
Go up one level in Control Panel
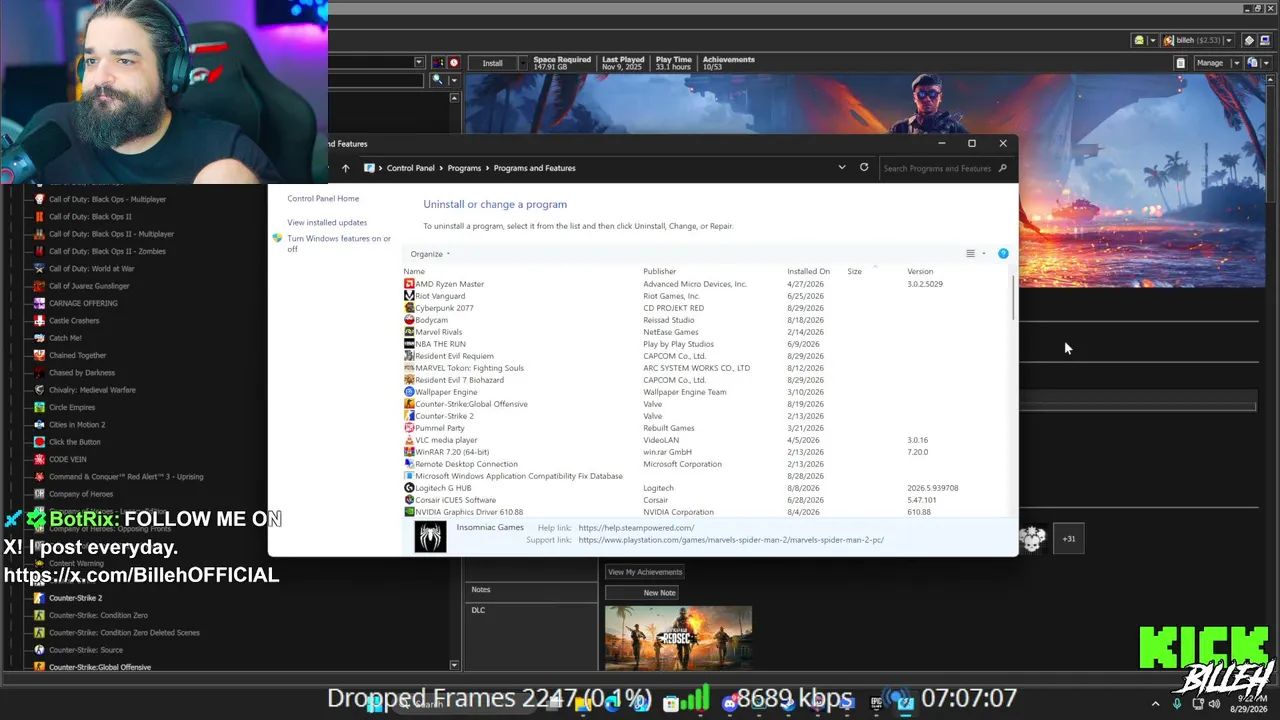(345, 168)
